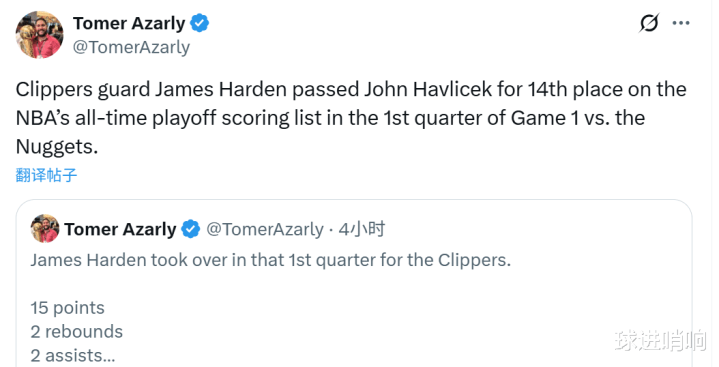The height and width of the screenshot is (367, 719).
Task: Click the blue verified badge beside Tomer Azarly
Action: point(199,23)
